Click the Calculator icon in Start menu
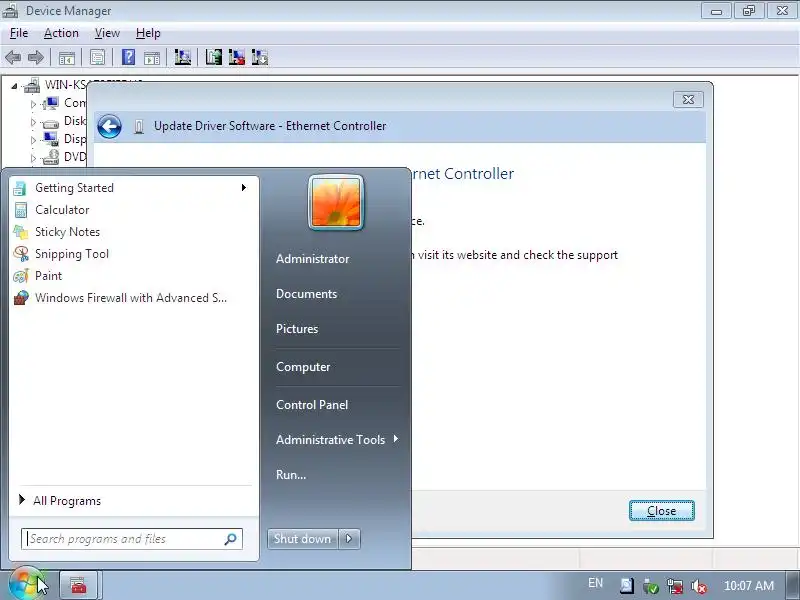 [x=20, y=210]
